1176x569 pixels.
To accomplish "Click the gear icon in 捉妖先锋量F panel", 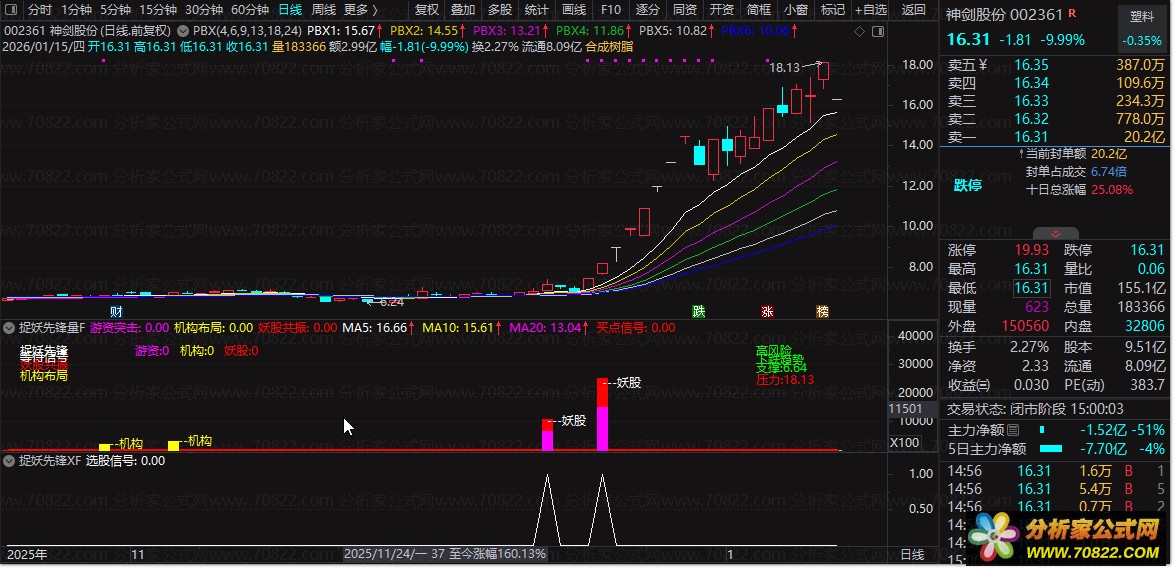I will (10, 327).
